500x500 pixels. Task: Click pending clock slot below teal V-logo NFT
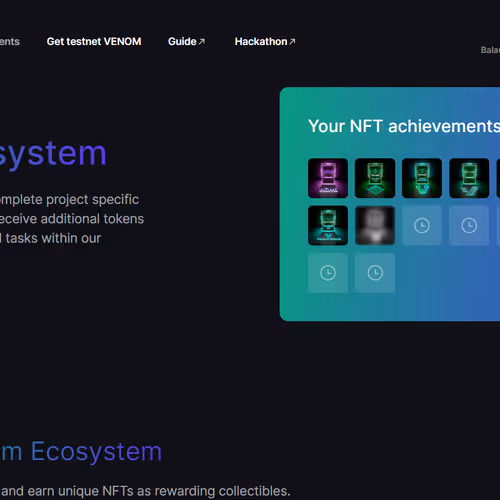[328, 273]
